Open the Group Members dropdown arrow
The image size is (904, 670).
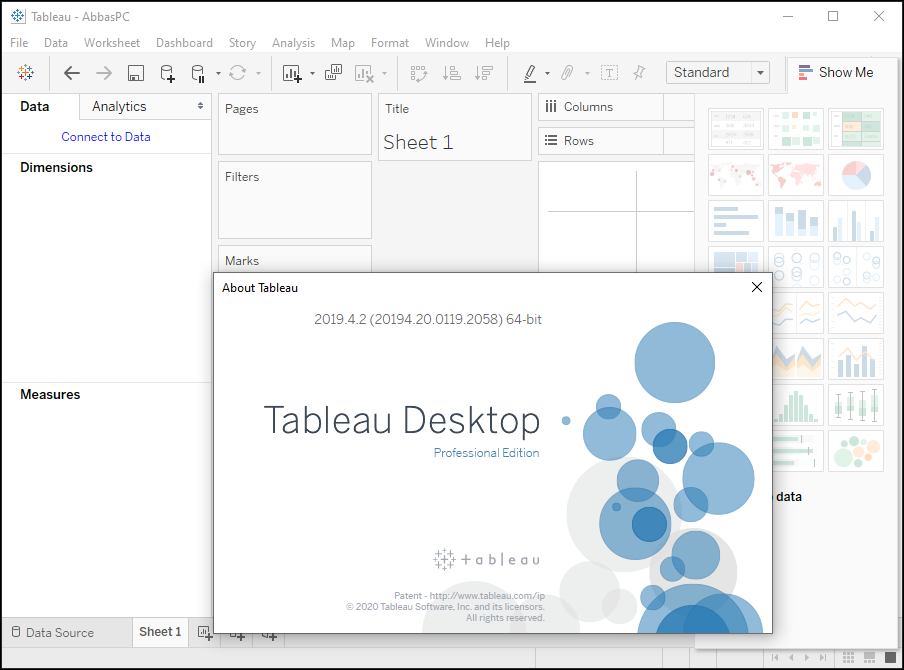pyautogui.click(x=587, y=73)
